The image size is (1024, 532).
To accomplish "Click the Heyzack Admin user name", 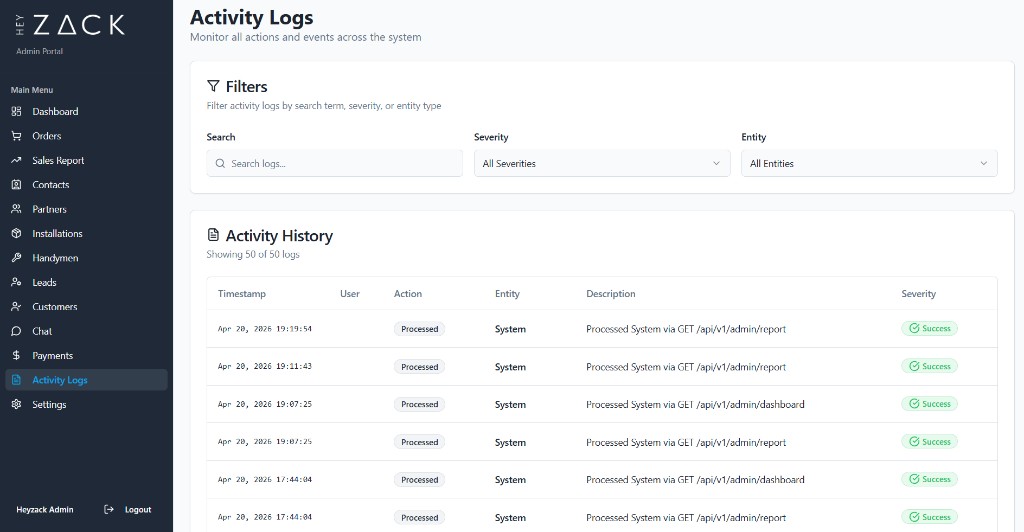I will tap(45, 510).
